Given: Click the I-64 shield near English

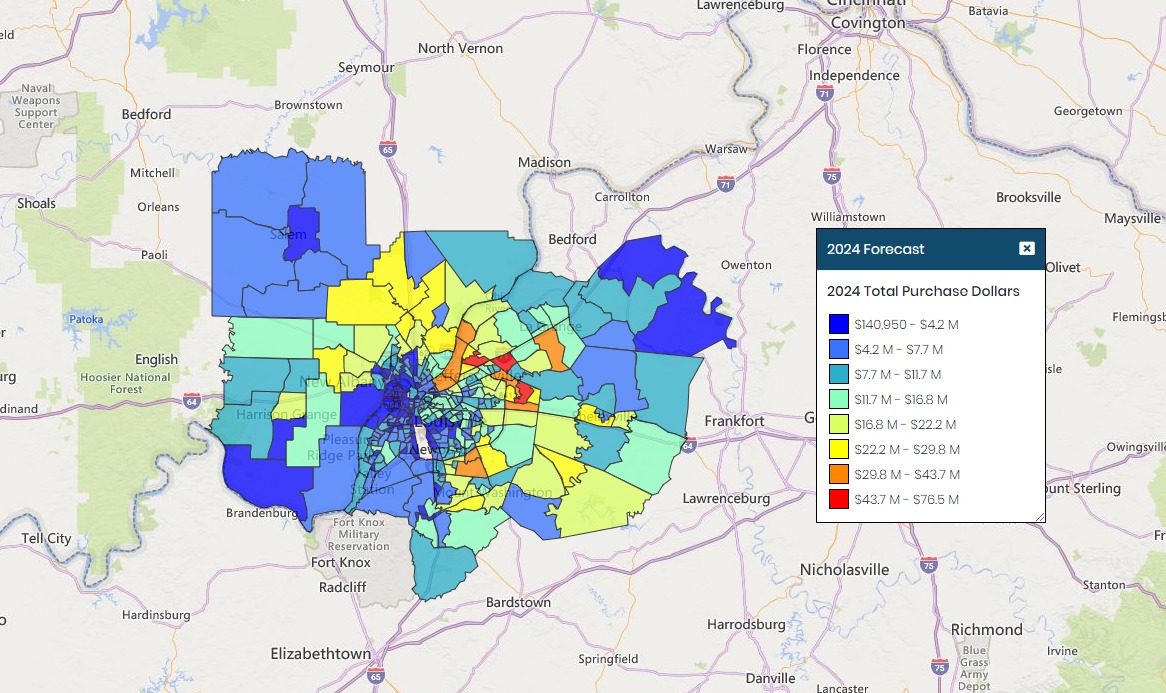Looking at the screenshot, I should tap(192, 401).
